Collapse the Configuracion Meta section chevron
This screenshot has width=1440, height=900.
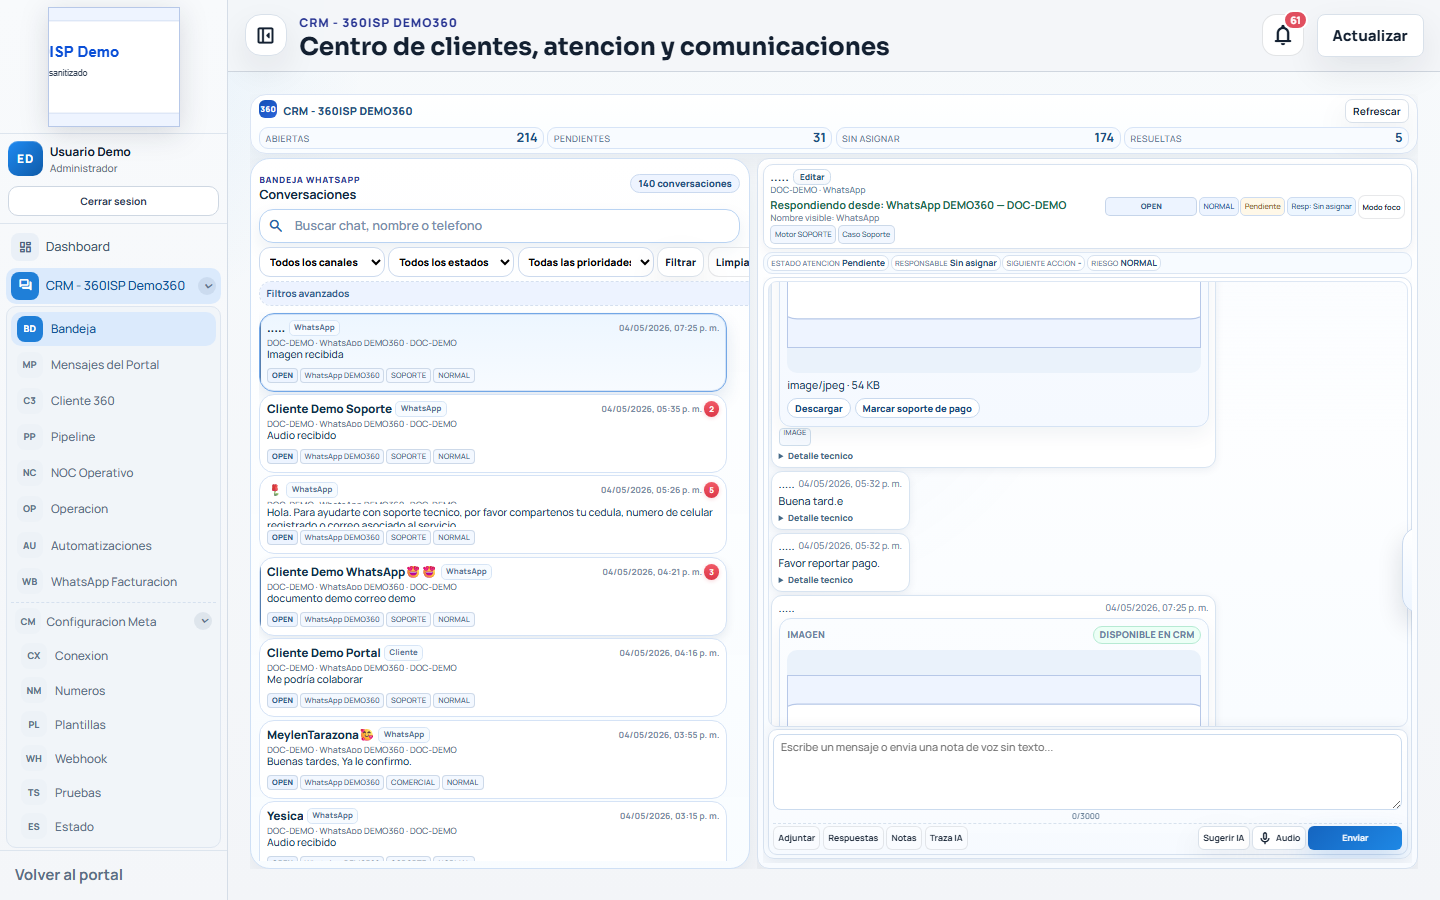[204, 621]
